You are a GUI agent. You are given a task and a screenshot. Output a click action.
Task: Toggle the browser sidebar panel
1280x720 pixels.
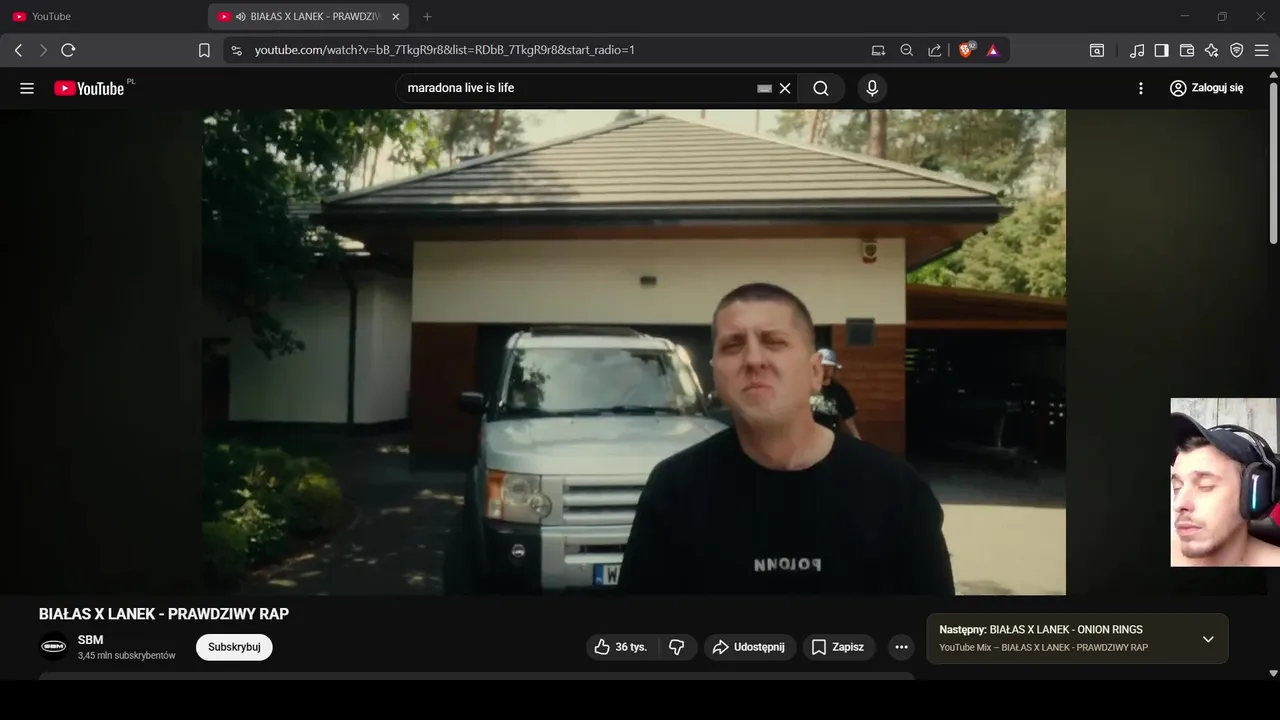coord(1161,50)
